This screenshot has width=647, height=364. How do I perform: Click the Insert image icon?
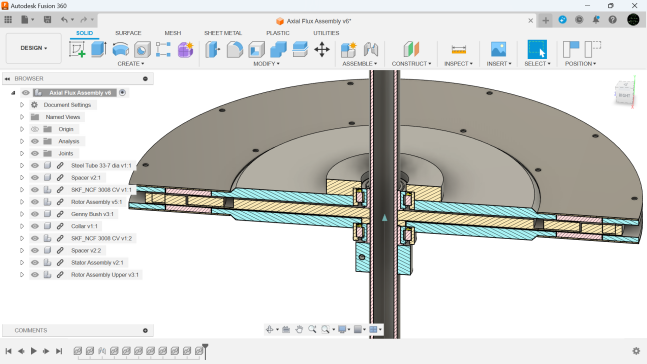click(x=498, y=50)
